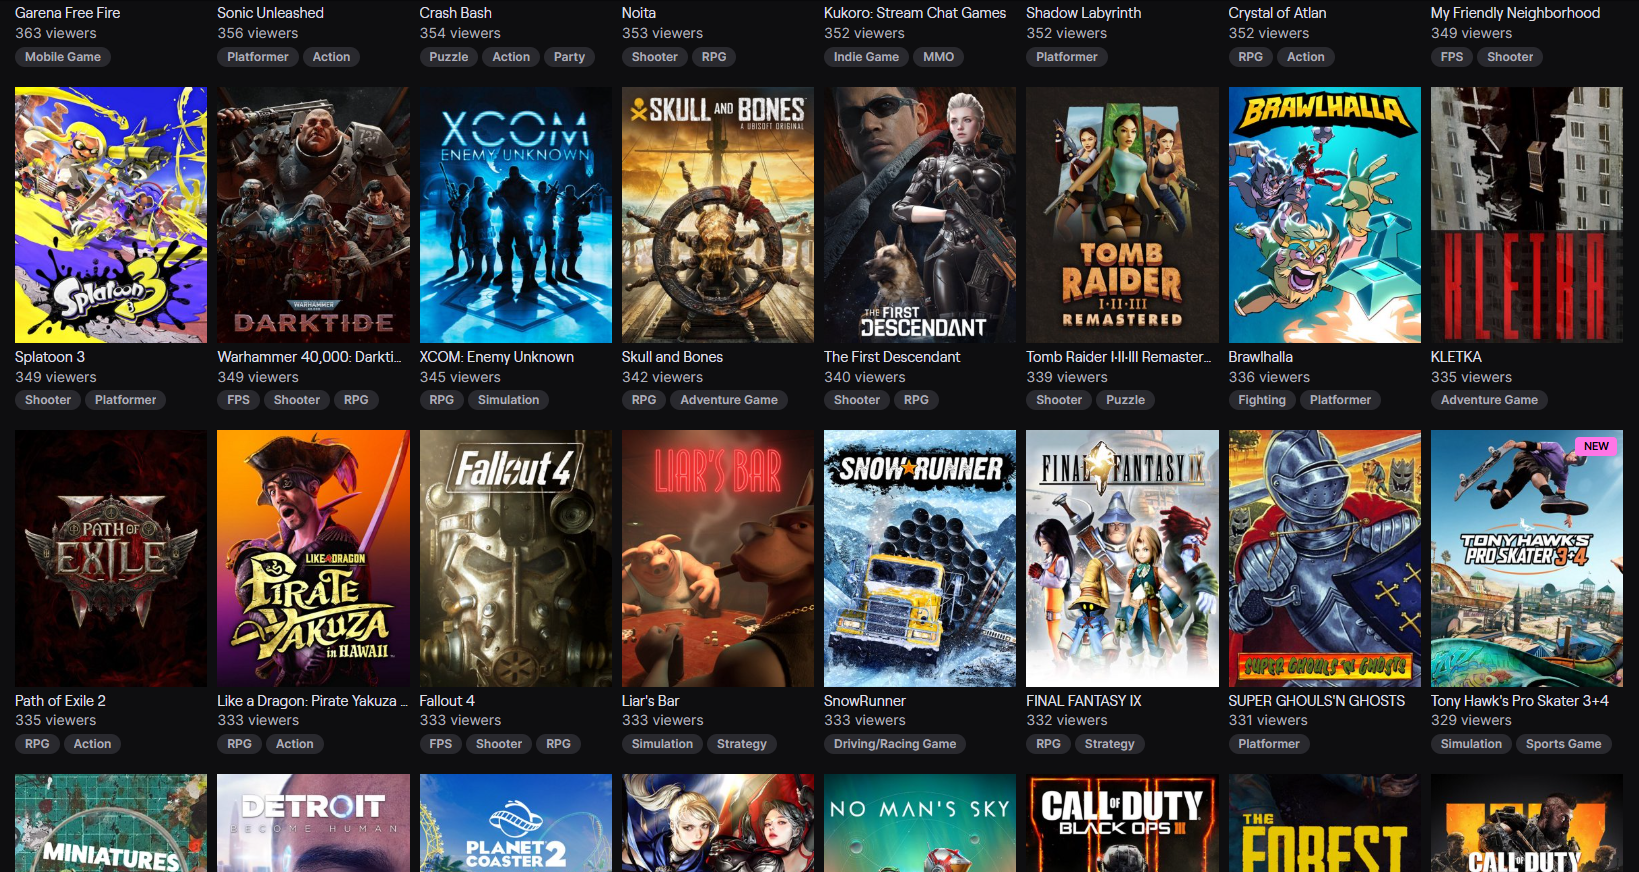Click the Strategy tag under Liar's Bar
The height and width of the screenshot is (872, 1639).
741,744
